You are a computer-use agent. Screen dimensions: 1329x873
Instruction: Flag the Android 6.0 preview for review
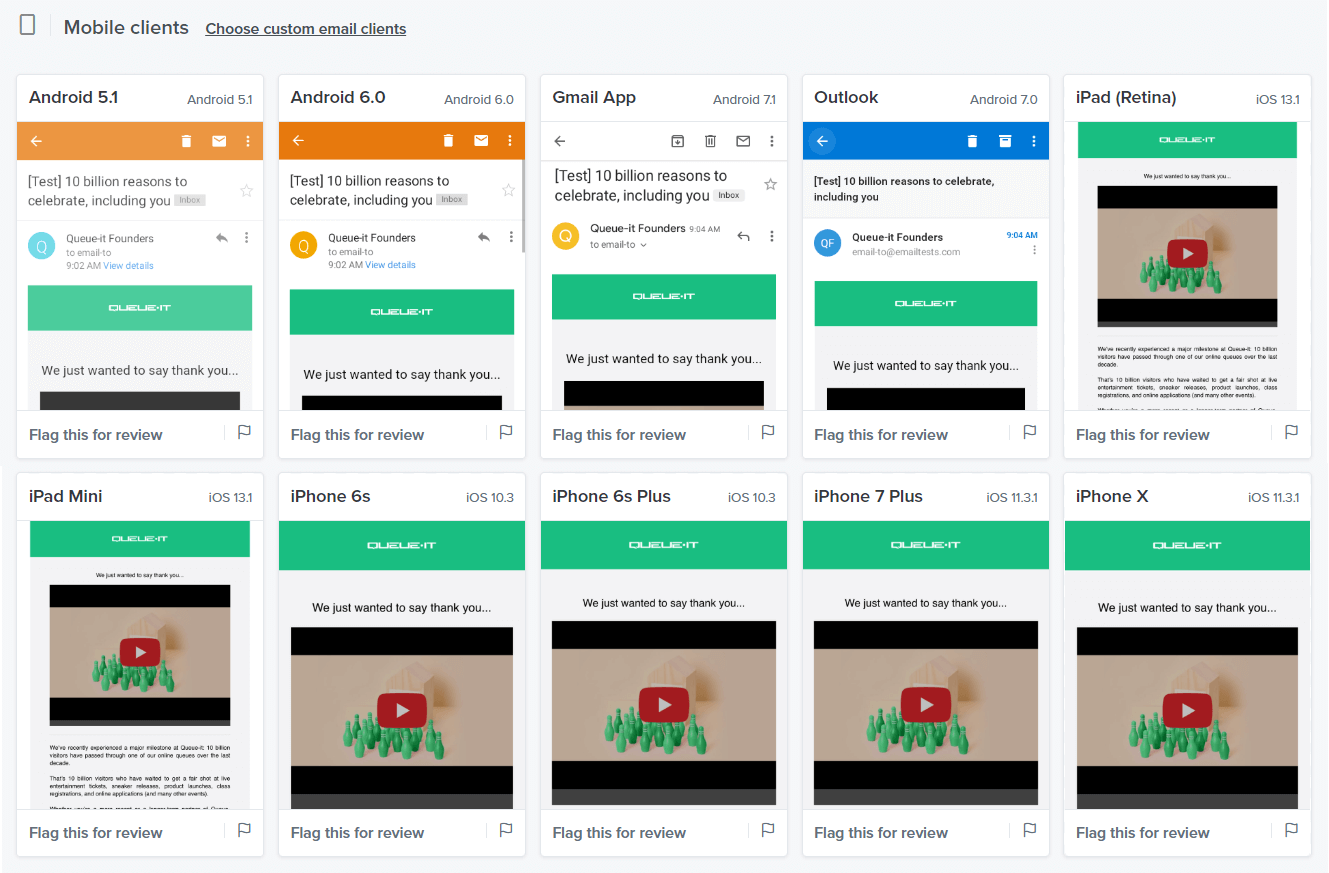[506, 432]
